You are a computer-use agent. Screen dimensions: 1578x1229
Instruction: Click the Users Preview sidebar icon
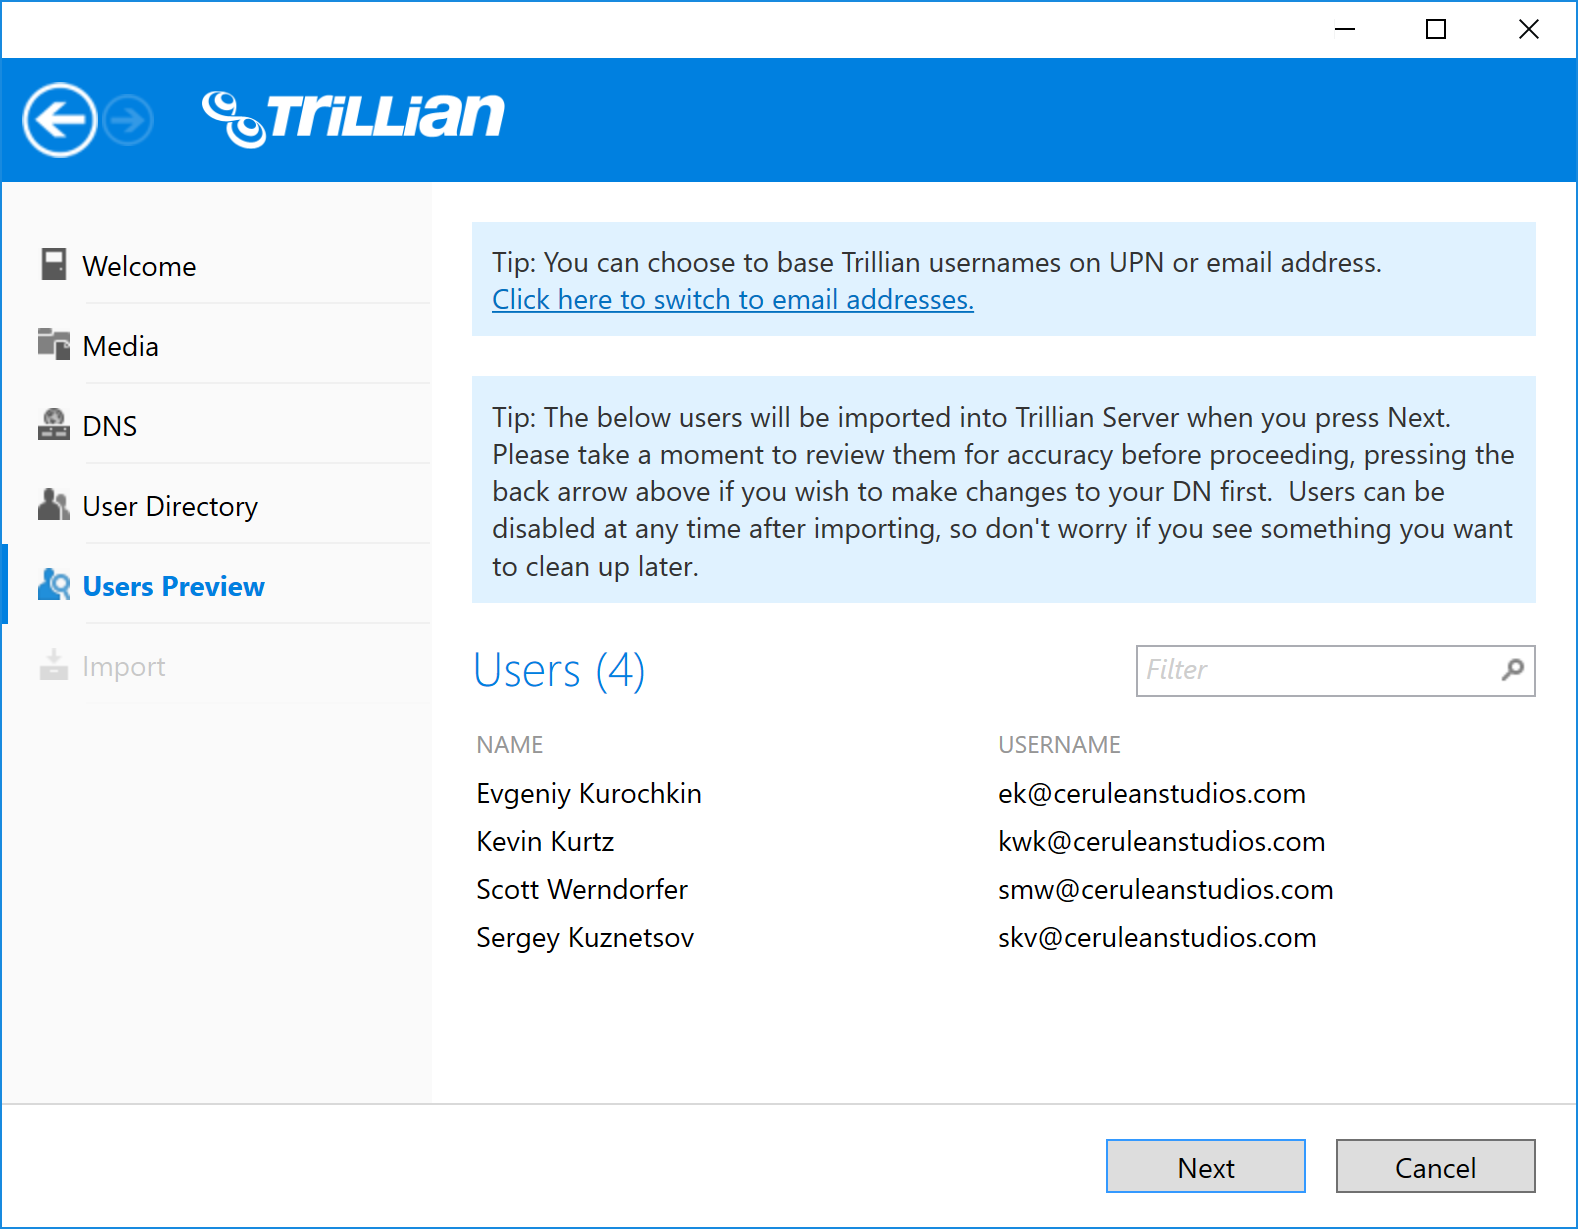[x=54, y=584]
